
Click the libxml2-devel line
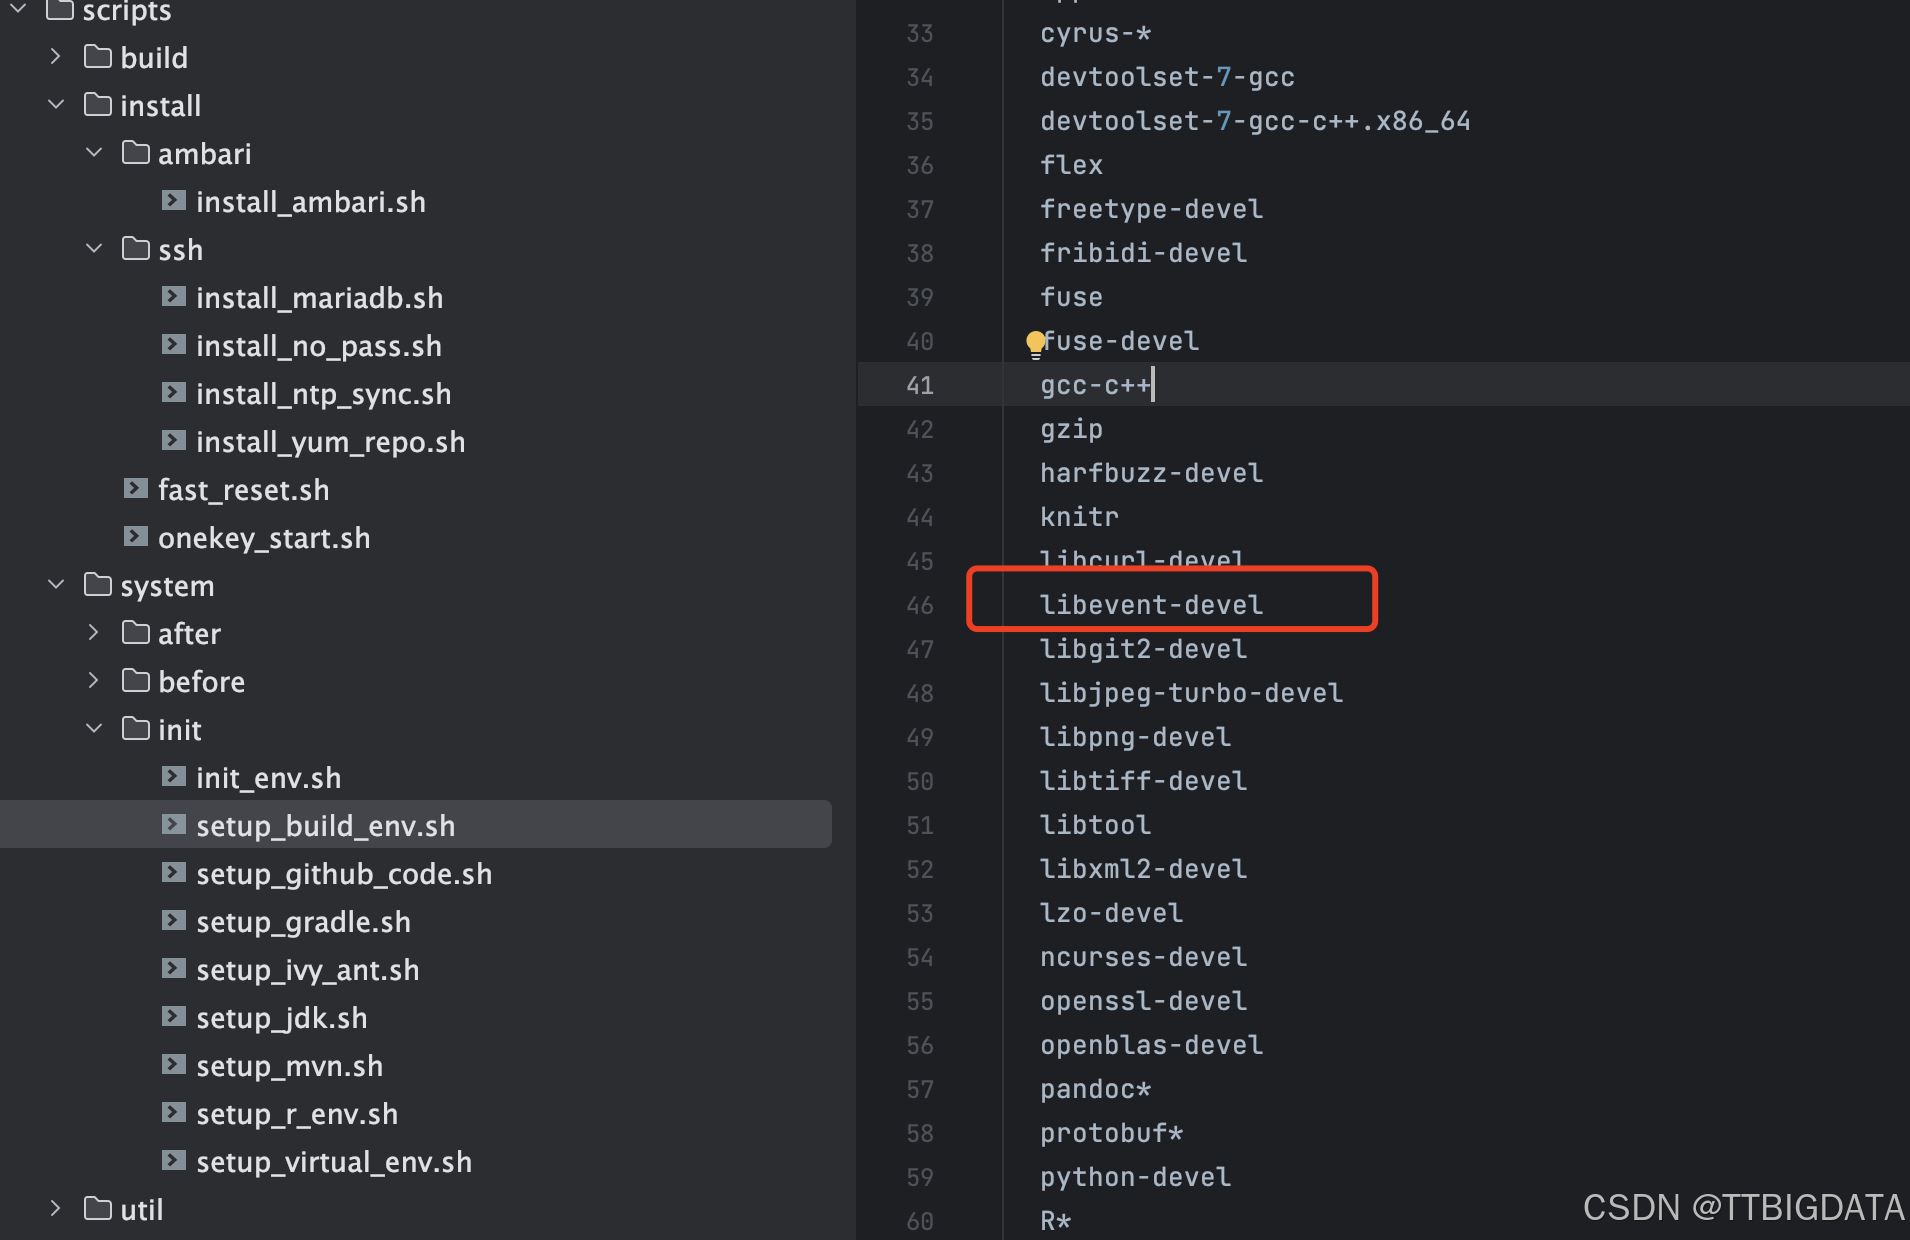pos(1144,869)
